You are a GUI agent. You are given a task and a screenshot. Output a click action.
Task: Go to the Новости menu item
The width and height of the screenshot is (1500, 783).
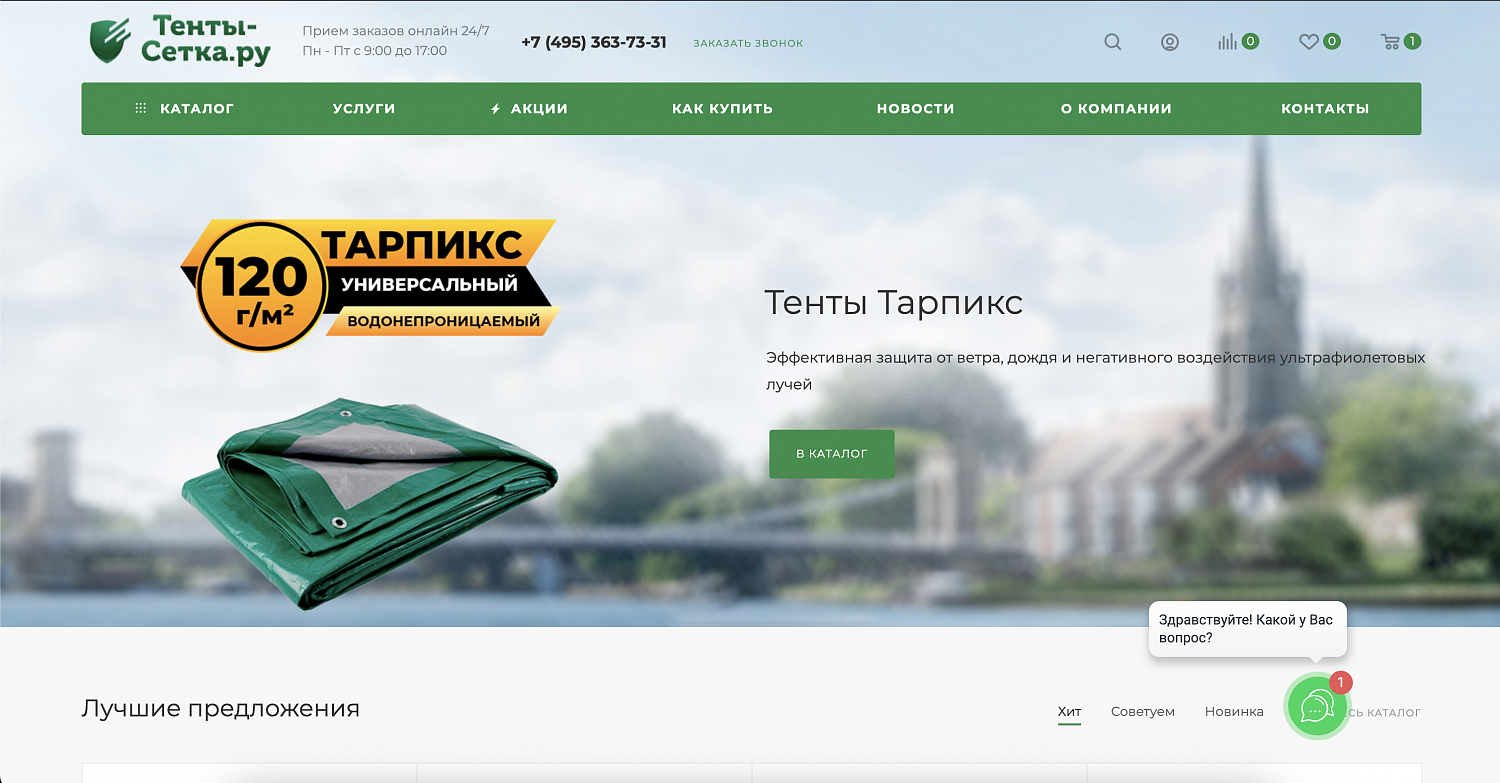[915, 109]
